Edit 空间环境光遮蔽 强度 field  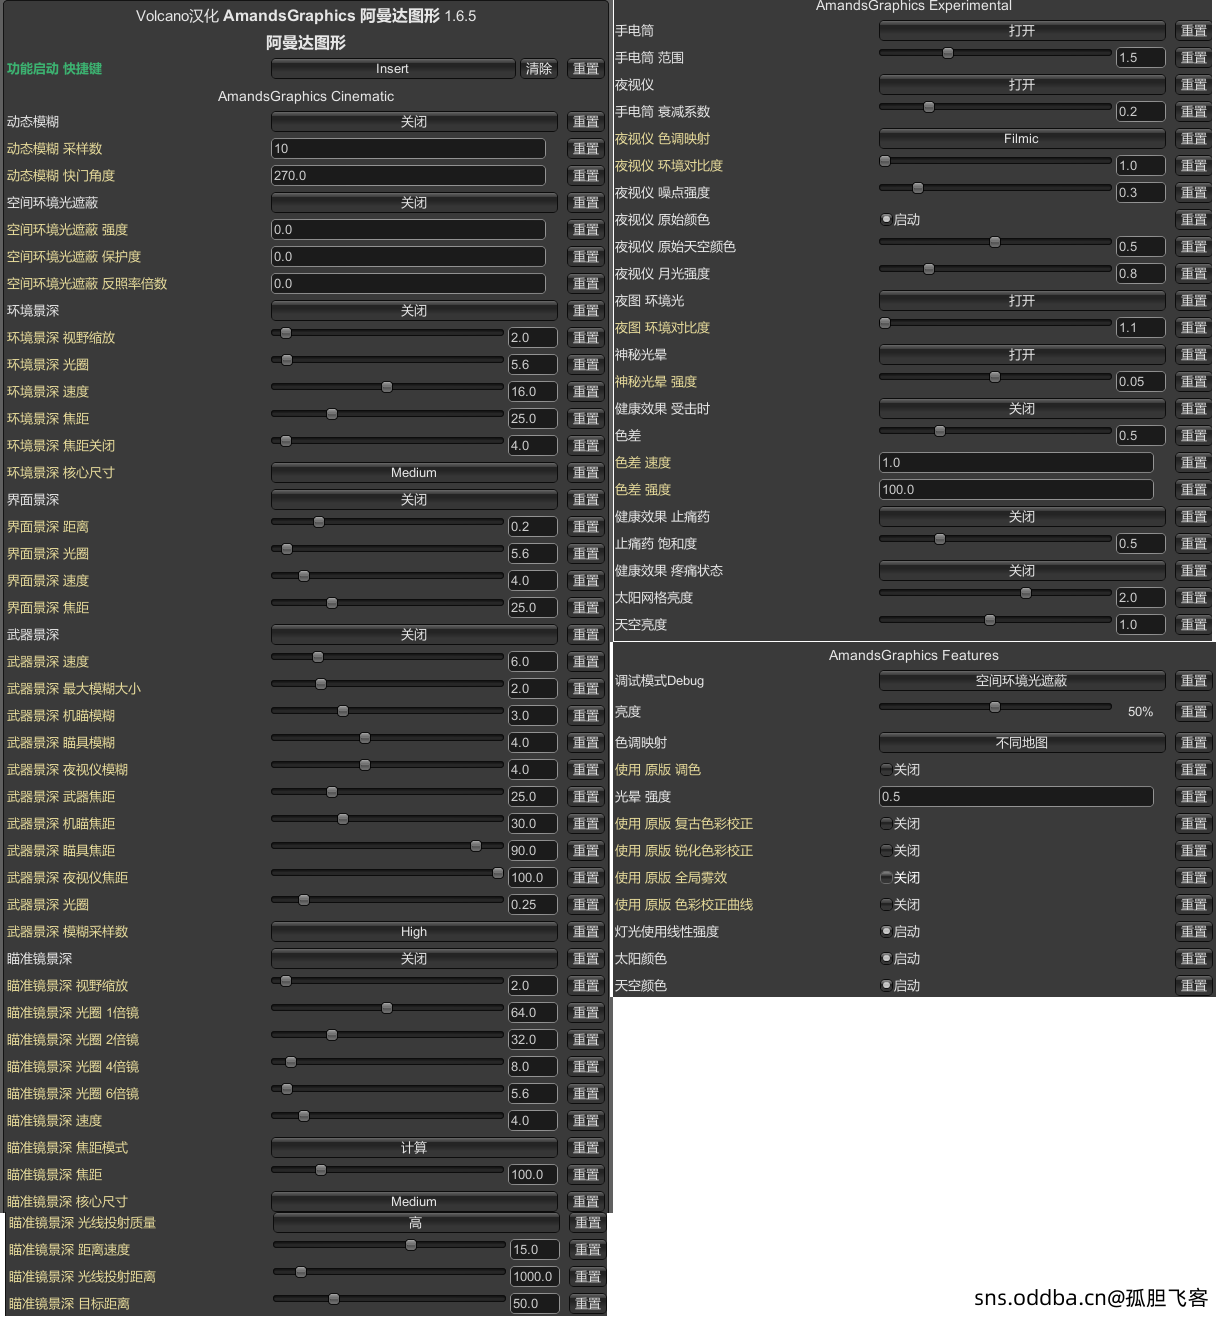pyautogui.click(x=408, y=230)
